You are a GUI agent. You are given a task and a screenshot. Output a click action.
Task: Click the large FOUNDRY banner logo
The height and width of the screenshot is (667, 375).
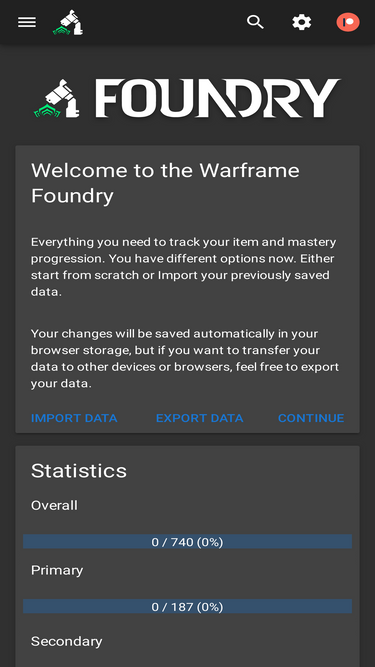(188, 98)
